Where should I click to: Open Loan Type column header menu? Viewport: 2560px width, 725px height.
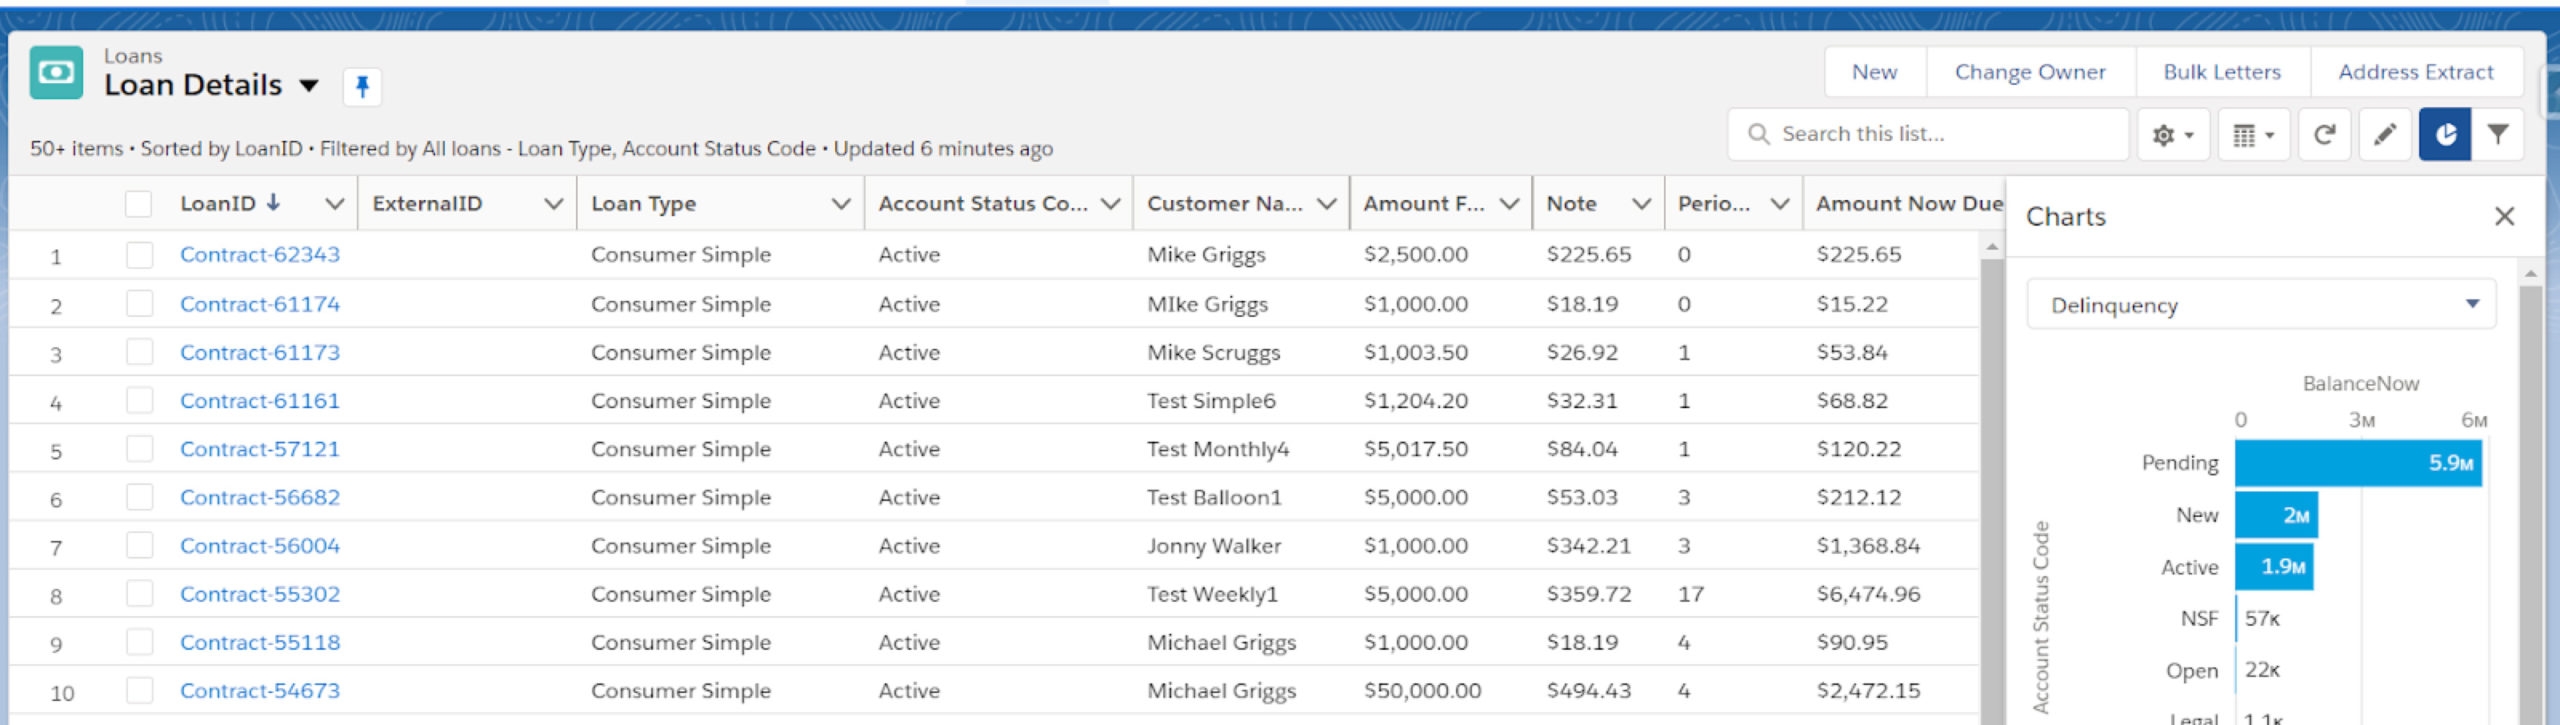pyautogui.click(x=840, y=204)
